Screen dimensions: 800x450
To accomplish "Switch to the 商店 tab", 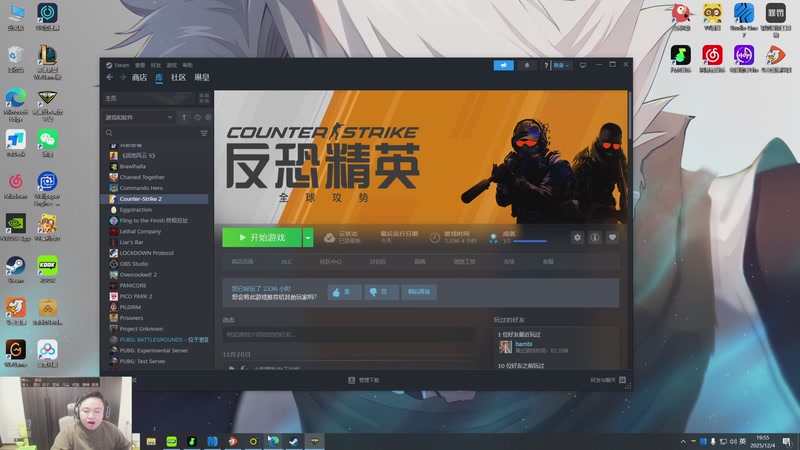I will 139,78.
